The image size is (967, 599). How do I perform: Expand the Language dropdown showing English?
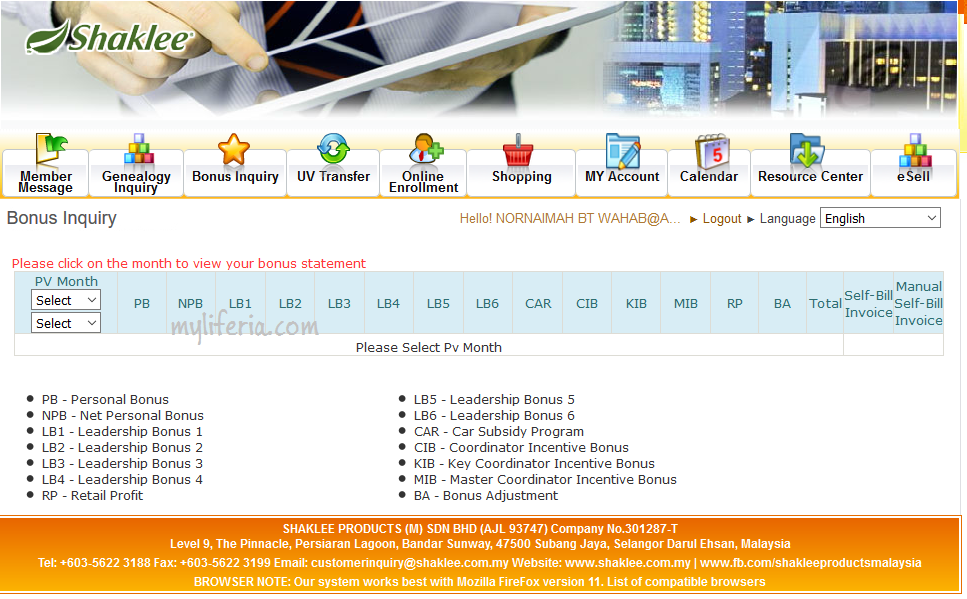coord(880,218)
